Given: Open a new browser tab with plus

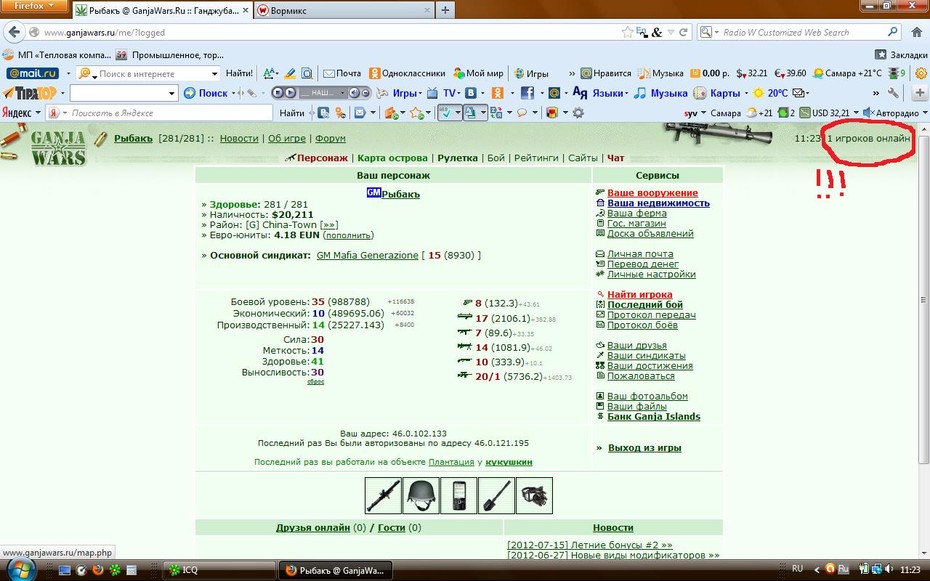Looking at the screenshot, I should point(445,10).
